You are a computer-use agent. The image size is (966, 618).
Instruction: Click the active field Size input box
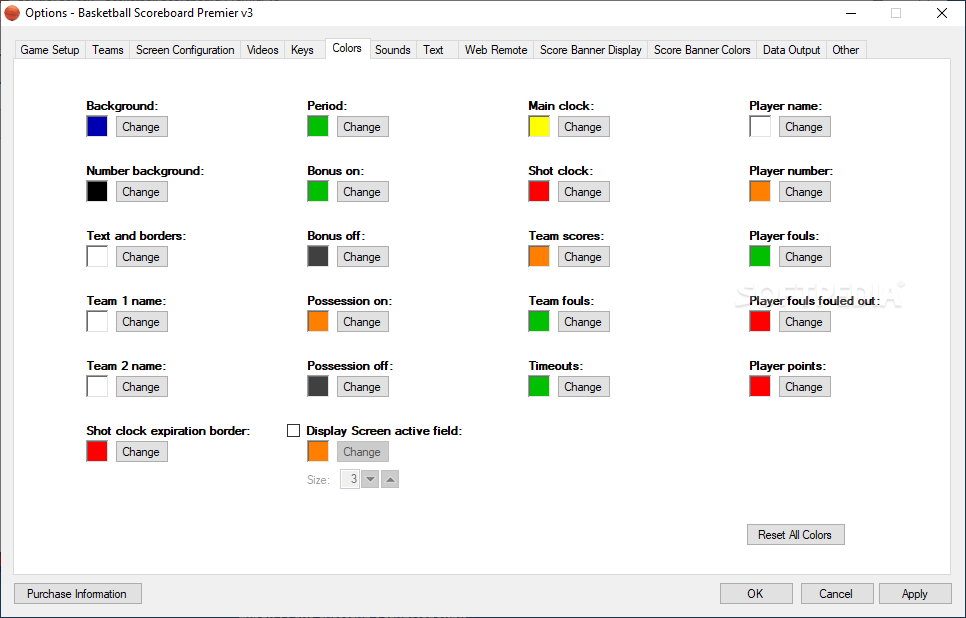[350, 479]
